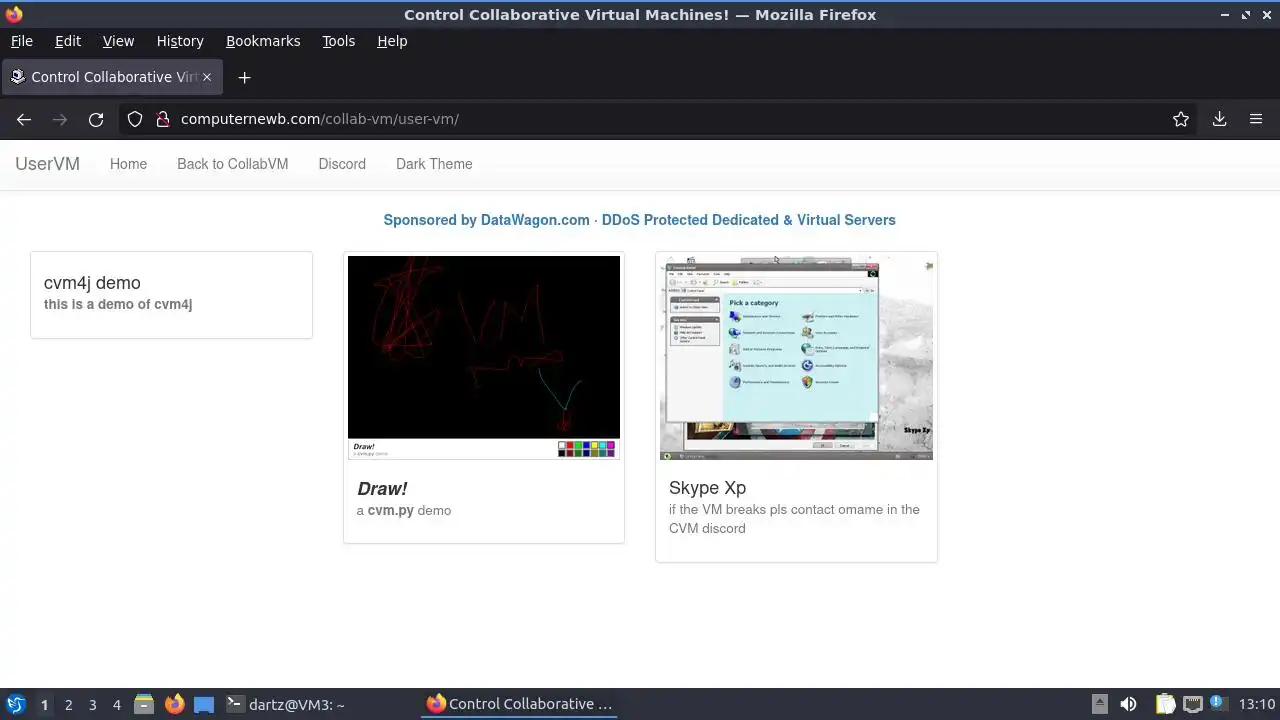The height and width of the screenshot is (720, 1280).
Task: Click the browser Forward arrow
Action: point(60,119)
